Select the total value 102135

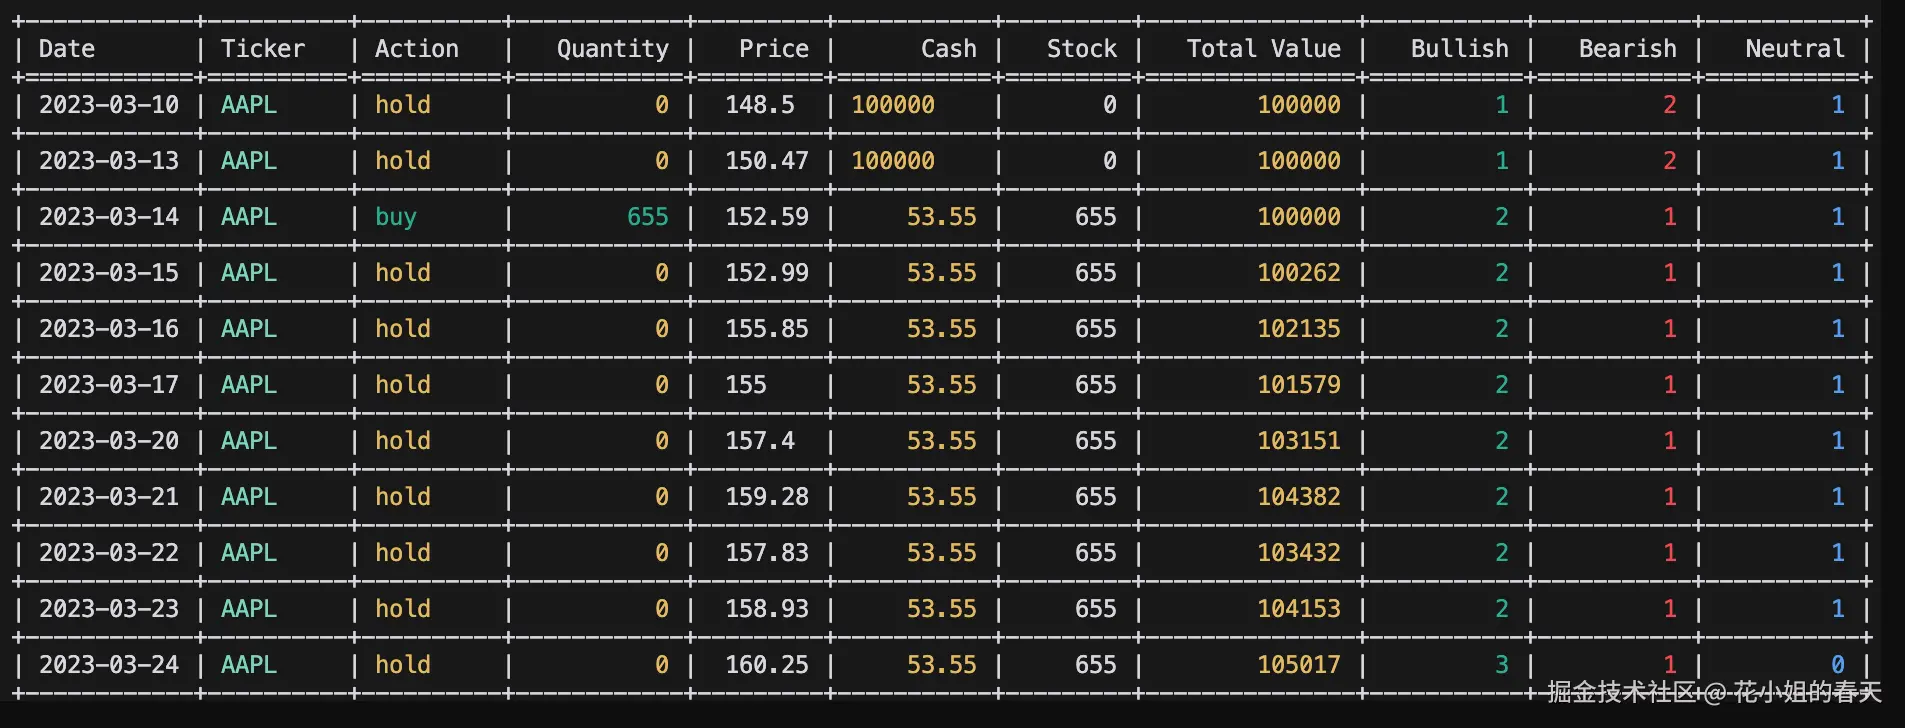click(x=1298, y=329)
